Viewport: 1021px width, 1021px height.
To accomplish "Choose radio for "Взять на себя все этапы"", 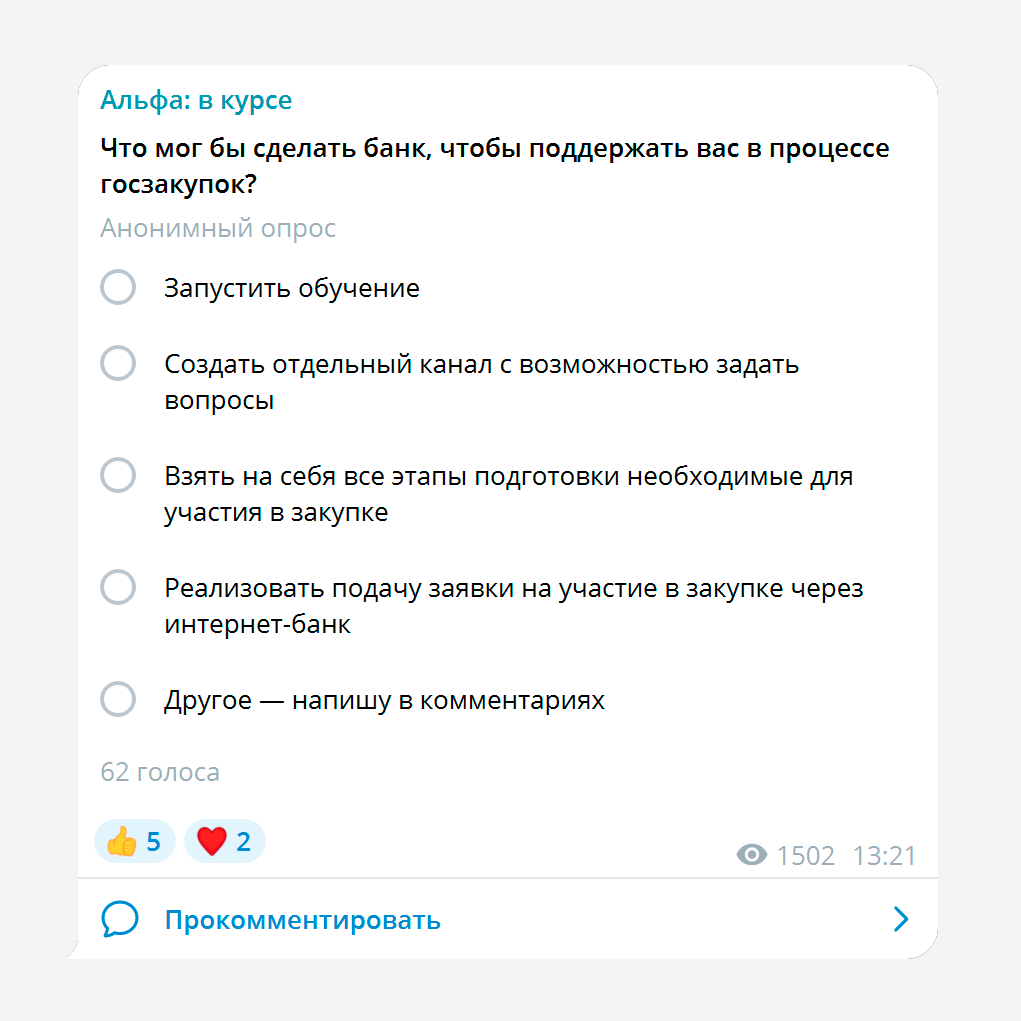I will (x=118, y=475).
